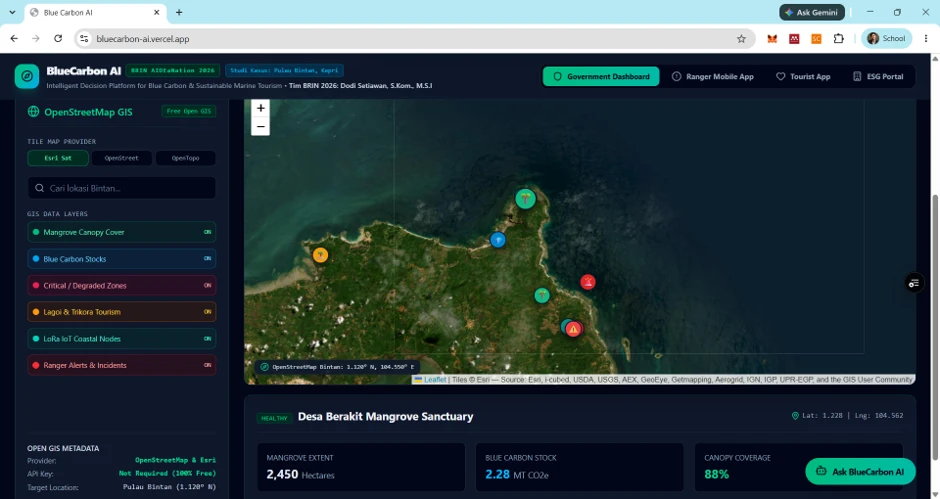Switch to Tourist App

point(803,76)
